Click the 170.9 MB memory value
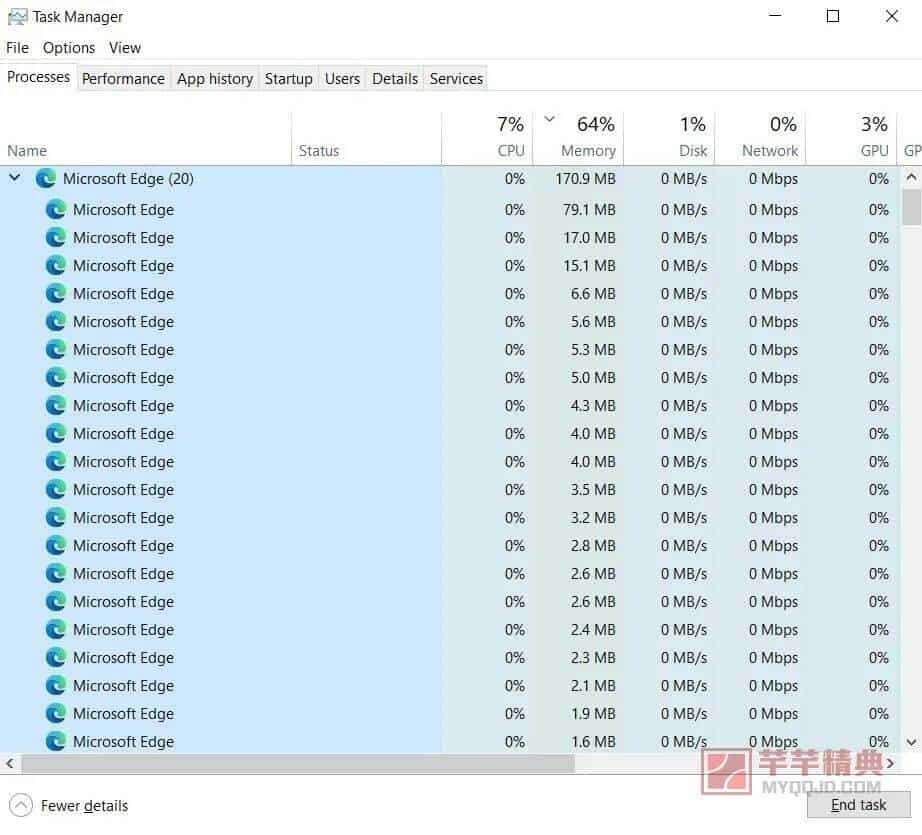This screenshot has height=835, width=922. [585, 178]
